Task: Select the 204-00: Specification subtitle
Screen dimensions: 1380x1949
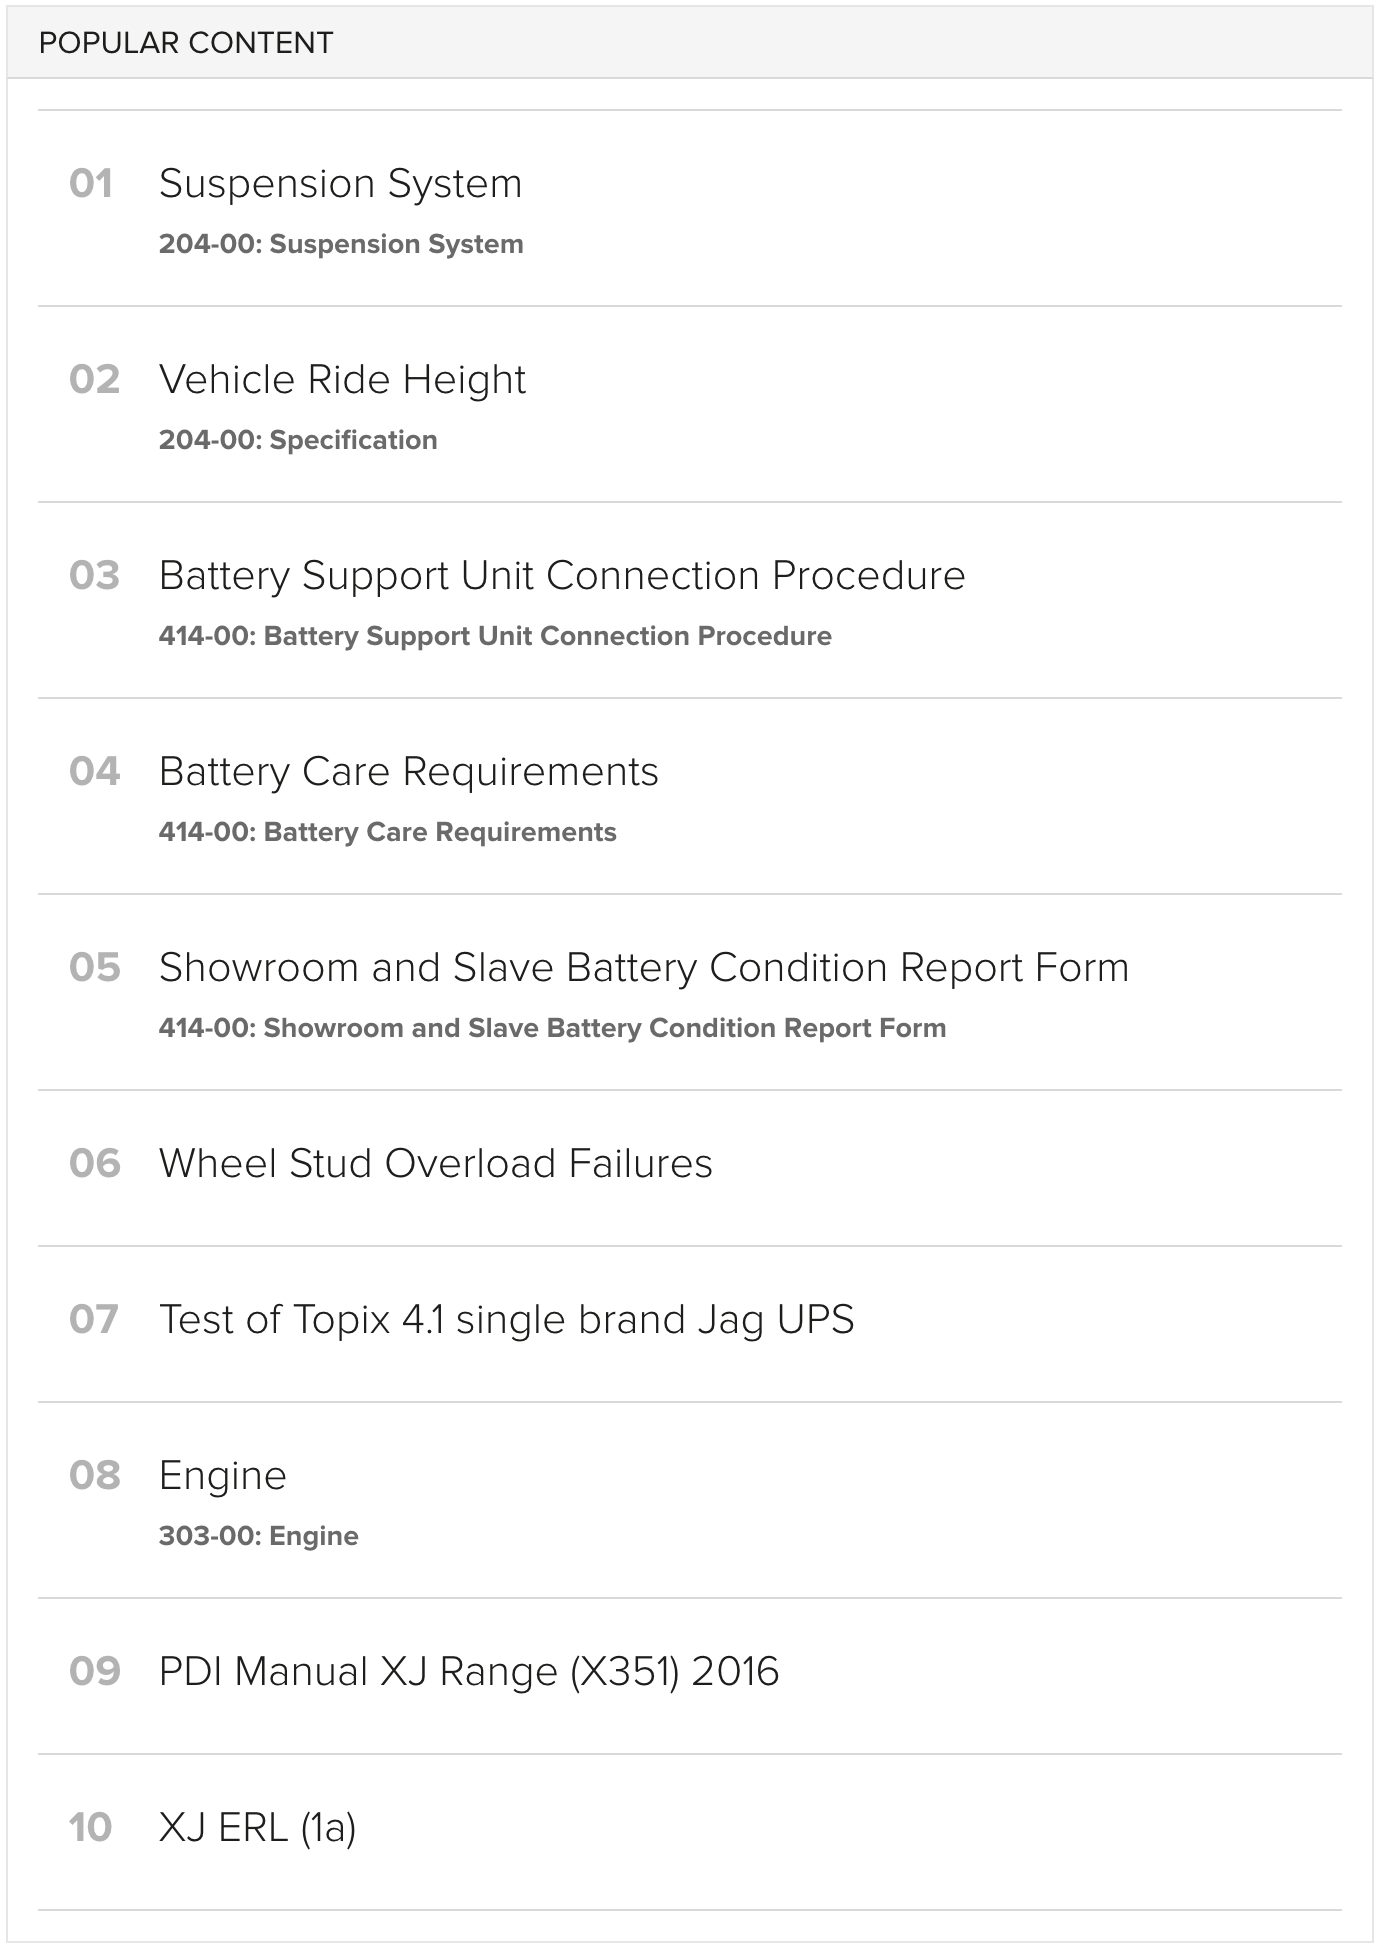Action: (298, 440)
